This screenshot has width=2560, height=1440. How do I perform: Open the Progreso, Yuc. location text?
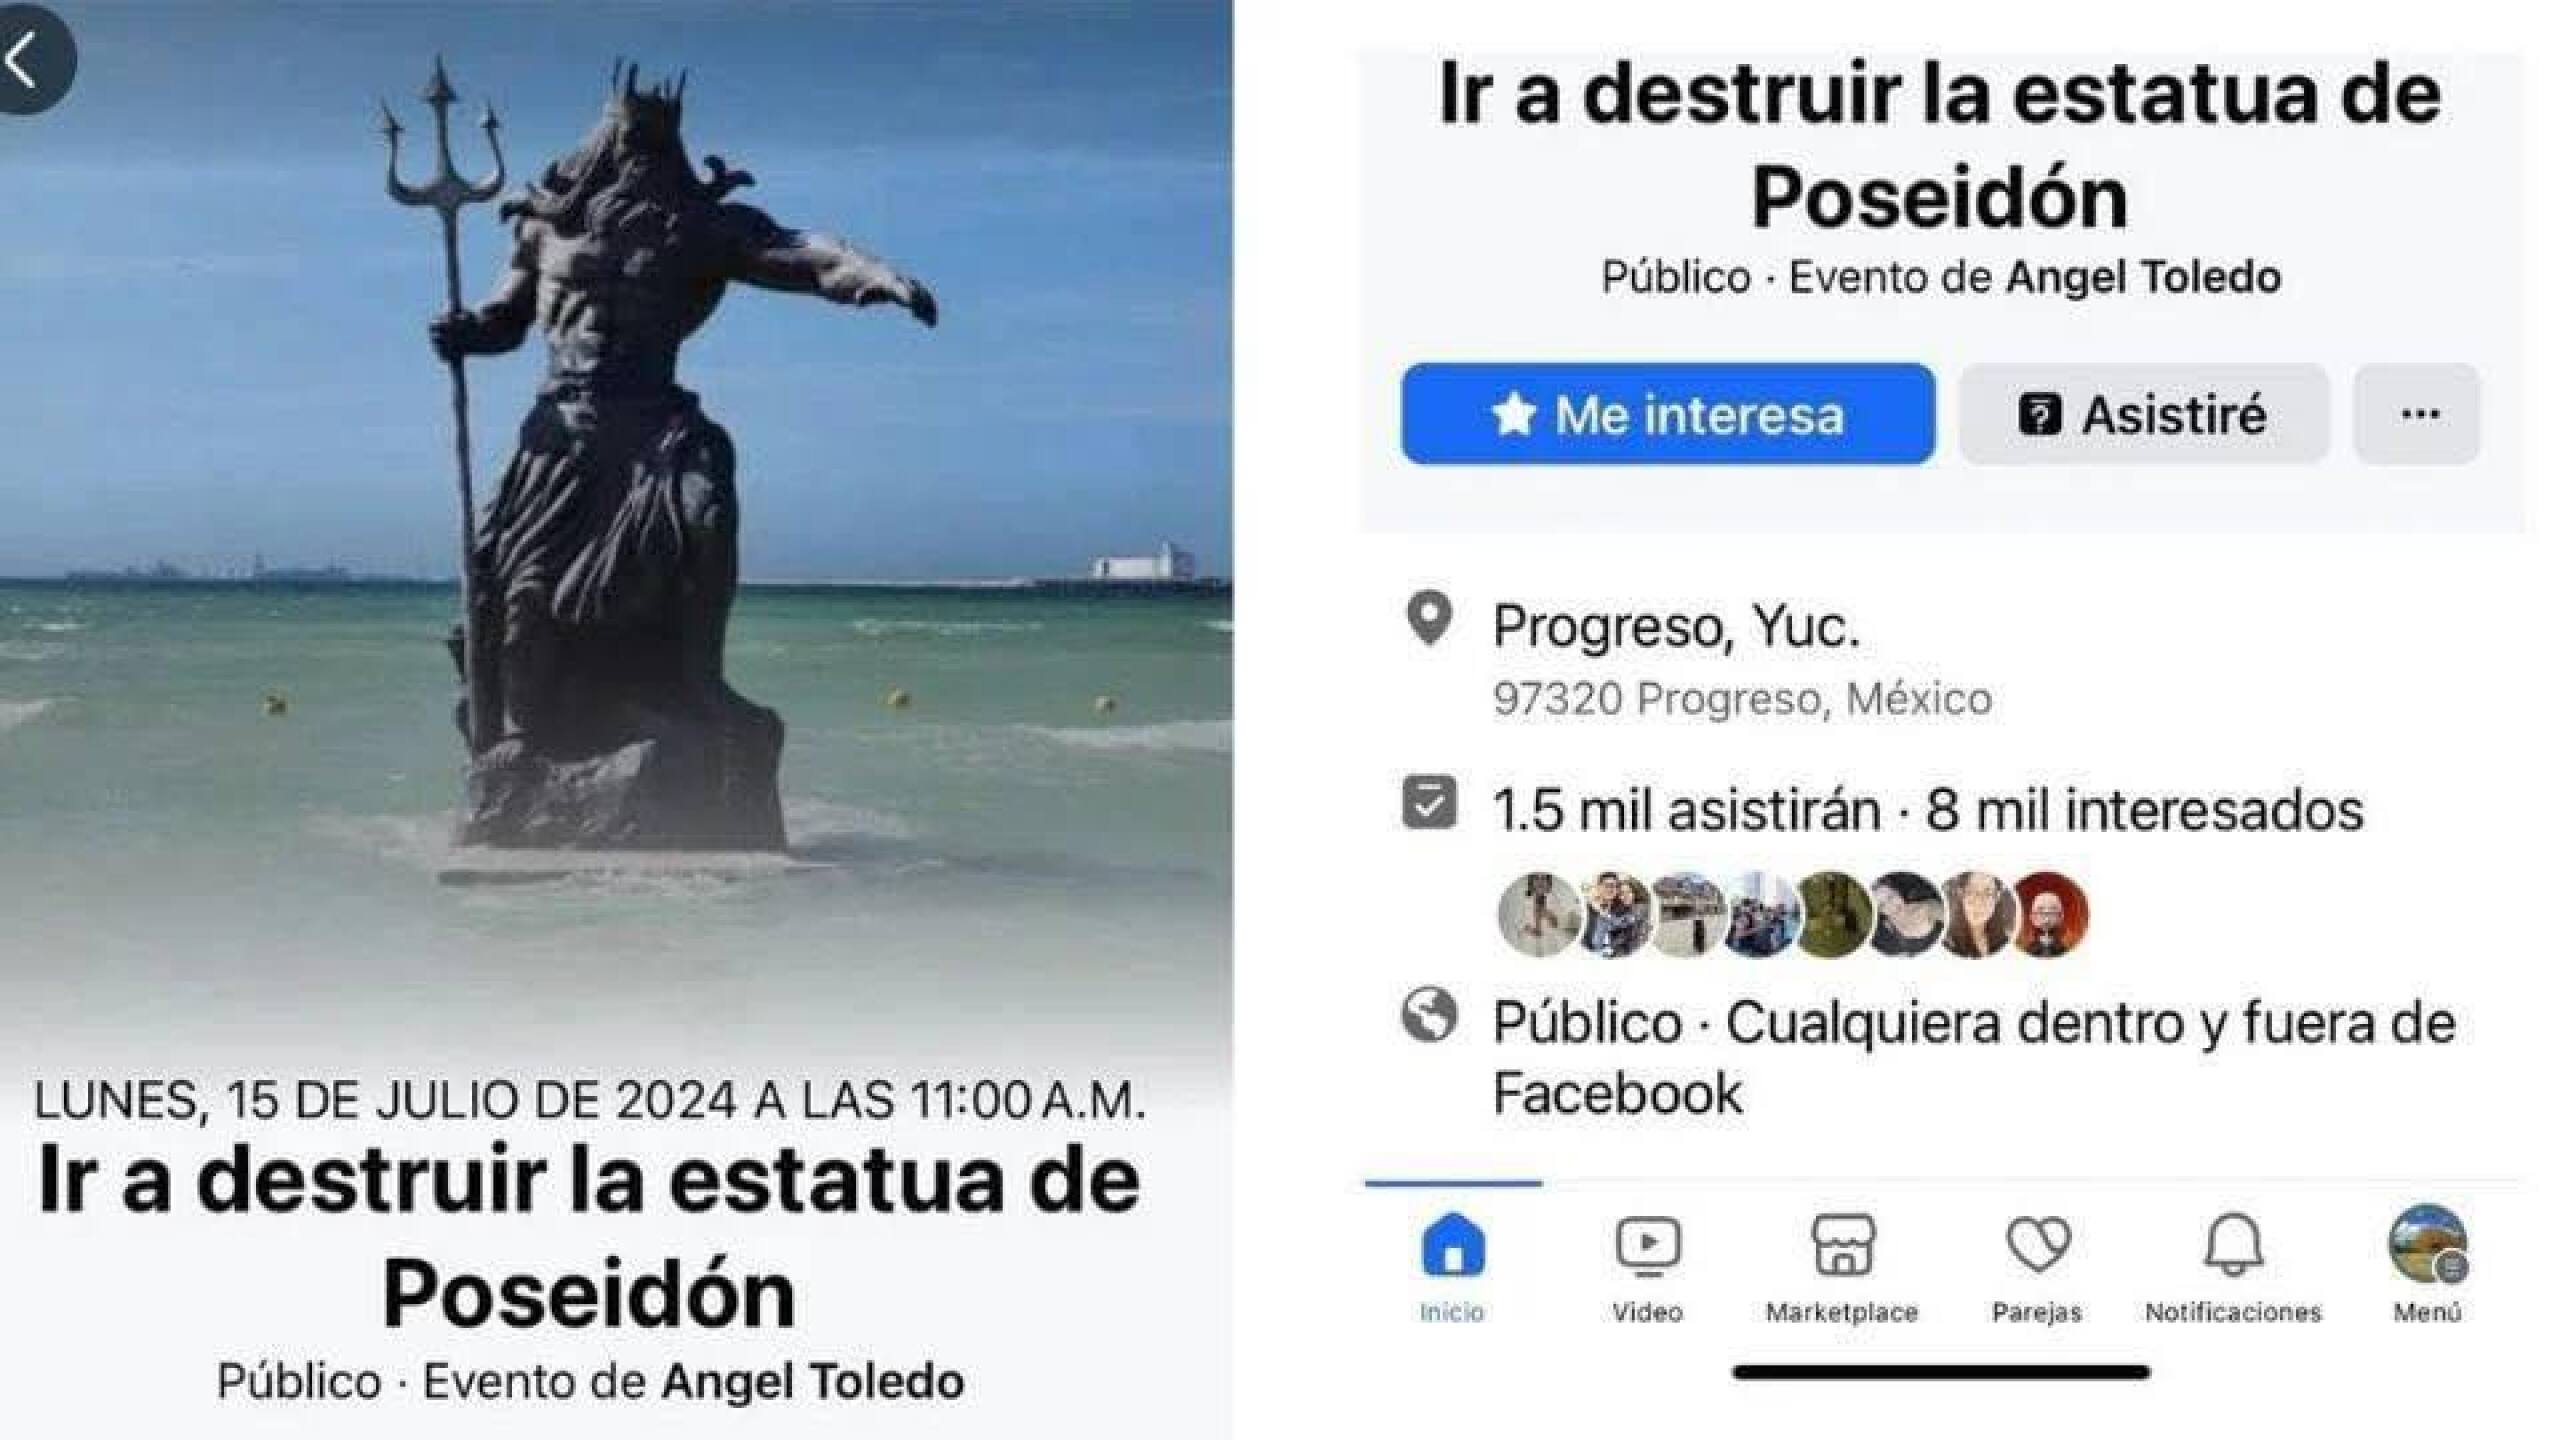(x=1676, y=628)
